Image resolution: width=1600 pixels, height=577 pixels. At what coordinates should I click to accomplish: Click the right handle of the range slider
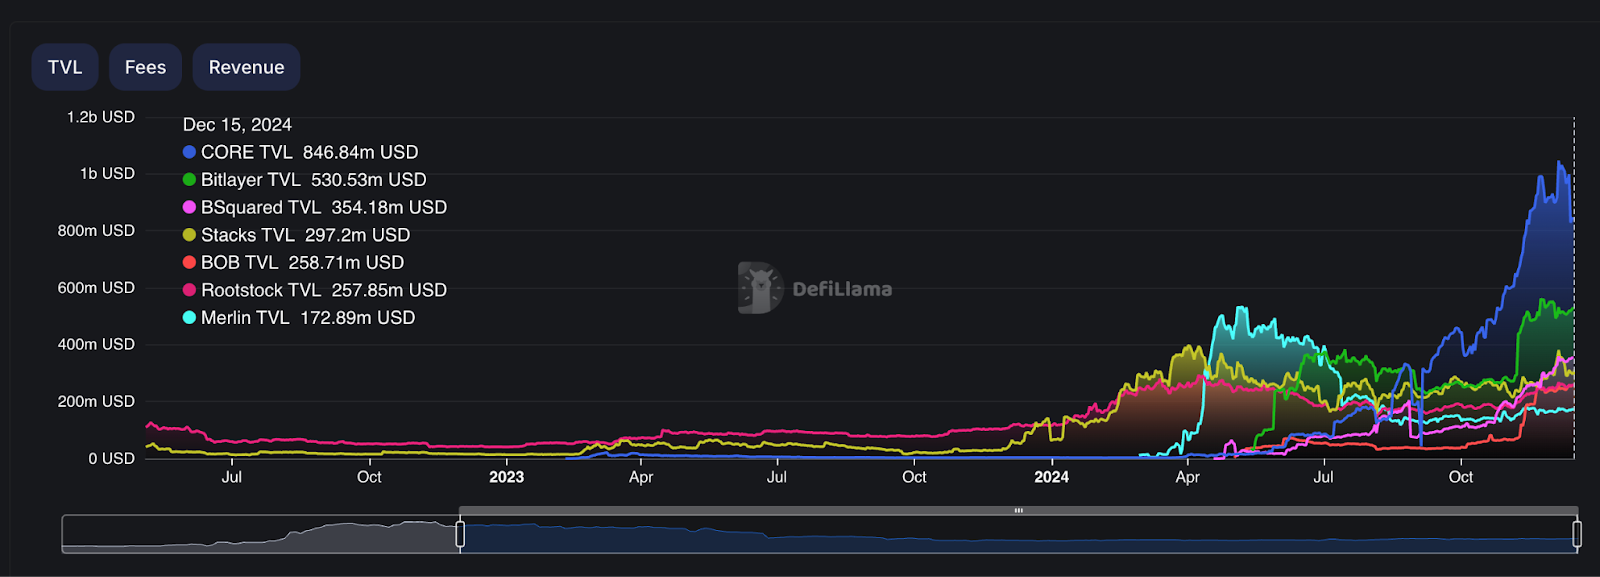click(x=1577, y=534)
